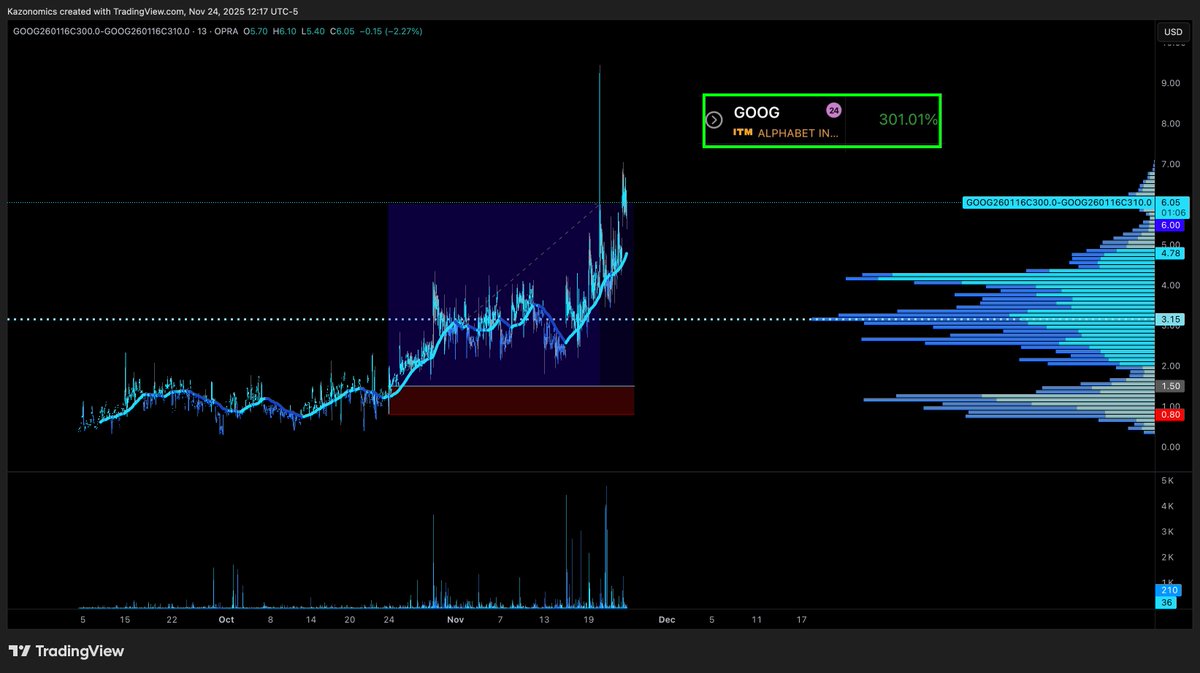Click the red stop-loss zone of the position
This screenshot has width=1200, height=673.
pyautogui.click(x=511, y=400)
